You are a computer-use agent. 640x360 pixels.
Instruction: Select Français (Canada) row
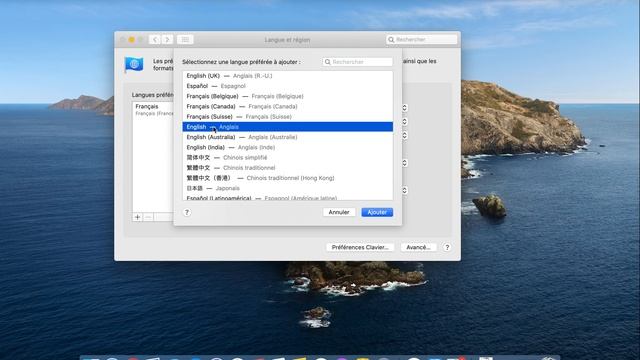(x=287, y=107)
